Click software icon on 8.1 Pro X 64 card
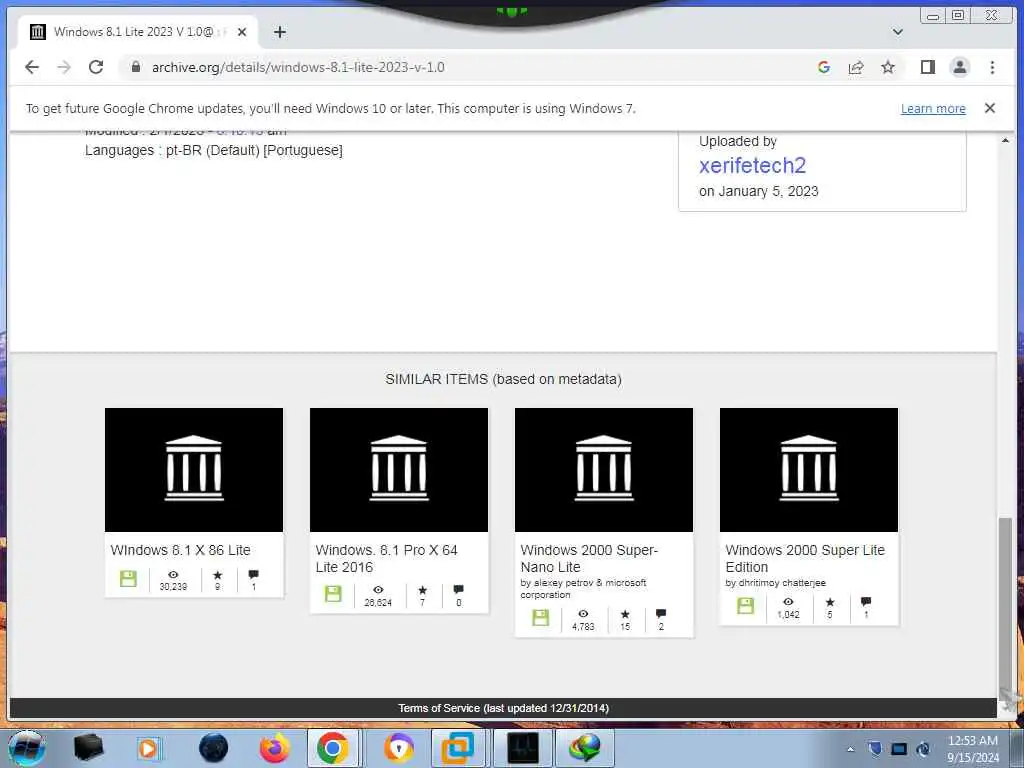 point(333,594)
